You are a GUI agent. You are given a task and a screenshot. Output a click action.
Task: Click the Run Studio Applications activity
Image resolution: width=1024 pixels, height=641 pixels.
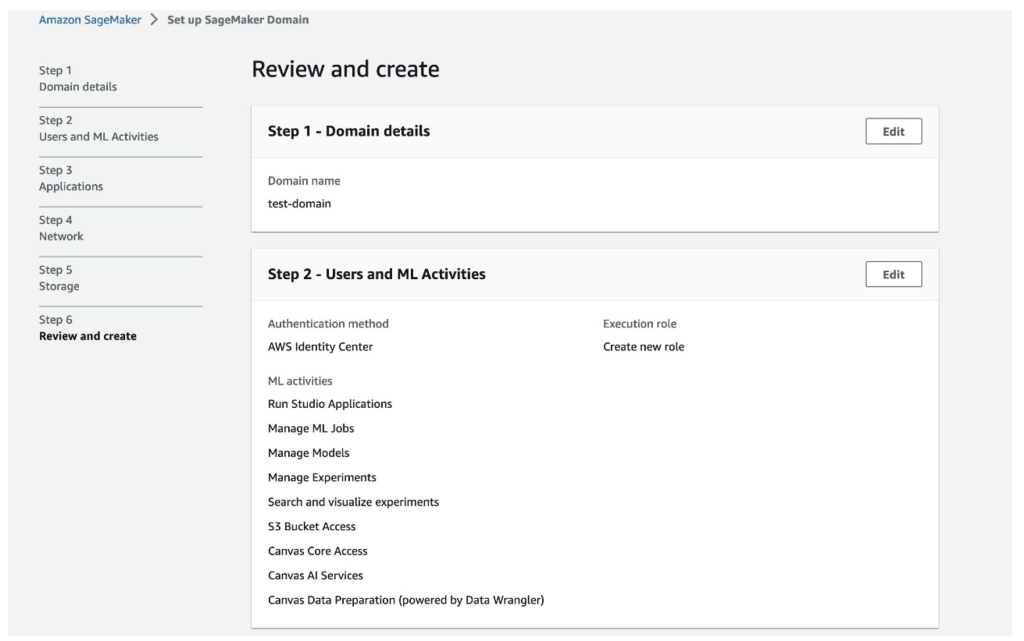[x=330, y=404]
